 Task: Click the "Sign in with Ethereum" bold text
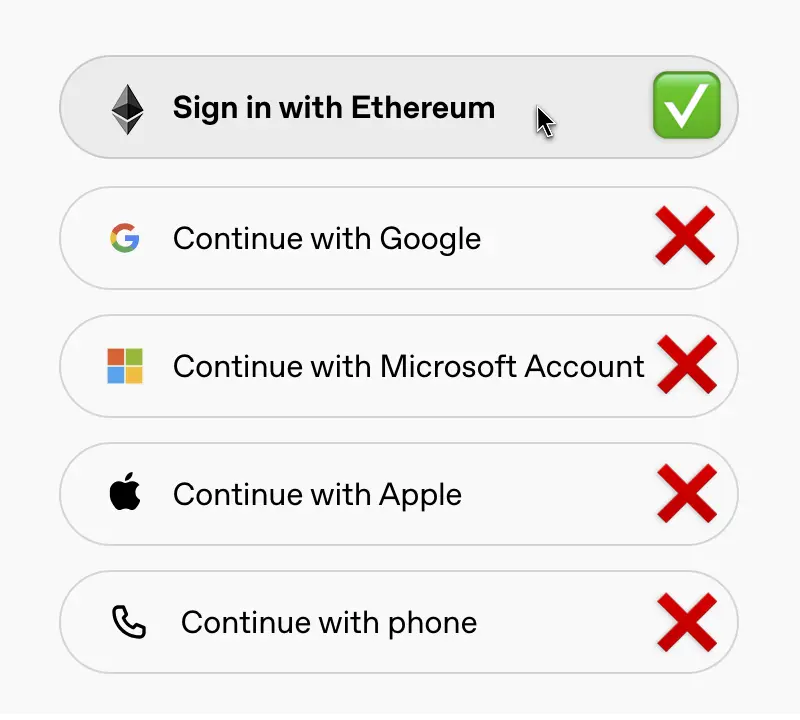coord(334,108)
